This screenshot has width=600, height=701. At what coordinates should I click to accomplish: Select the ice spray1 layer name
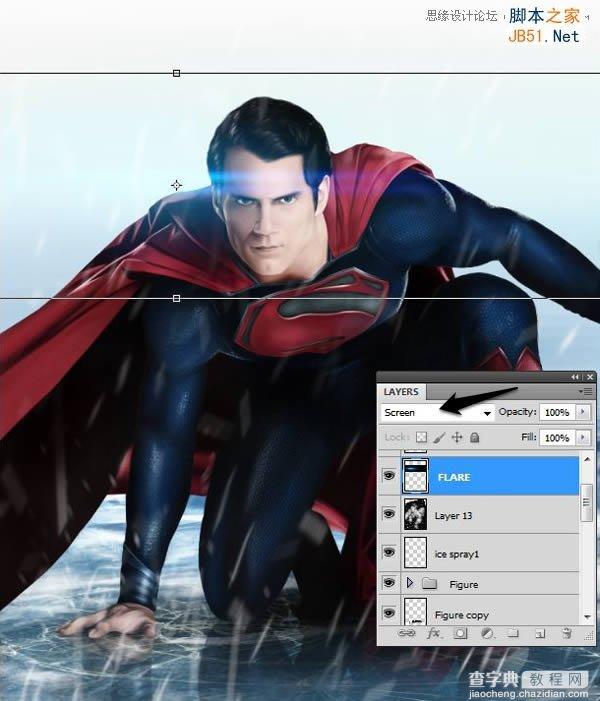coord(456,554)
